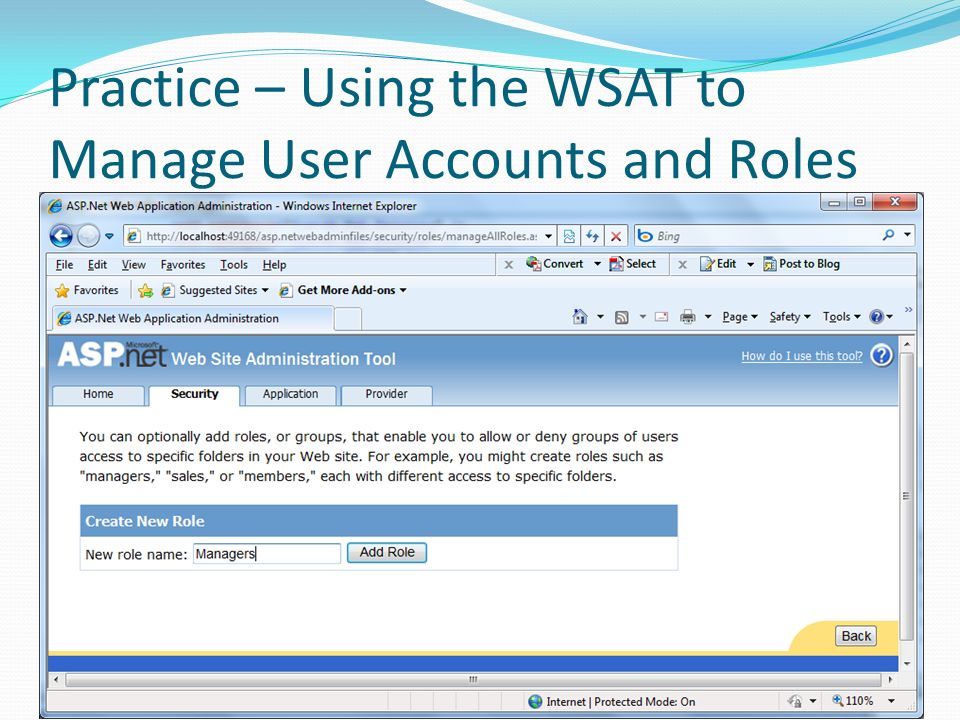This screenshot has height=720, width=960.
Task: Open the Page command menu
Action: point(740,317)
